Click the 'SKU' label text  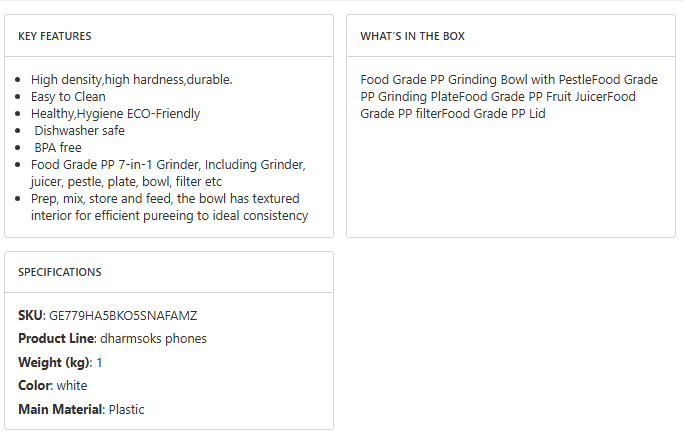coord(30,315)
